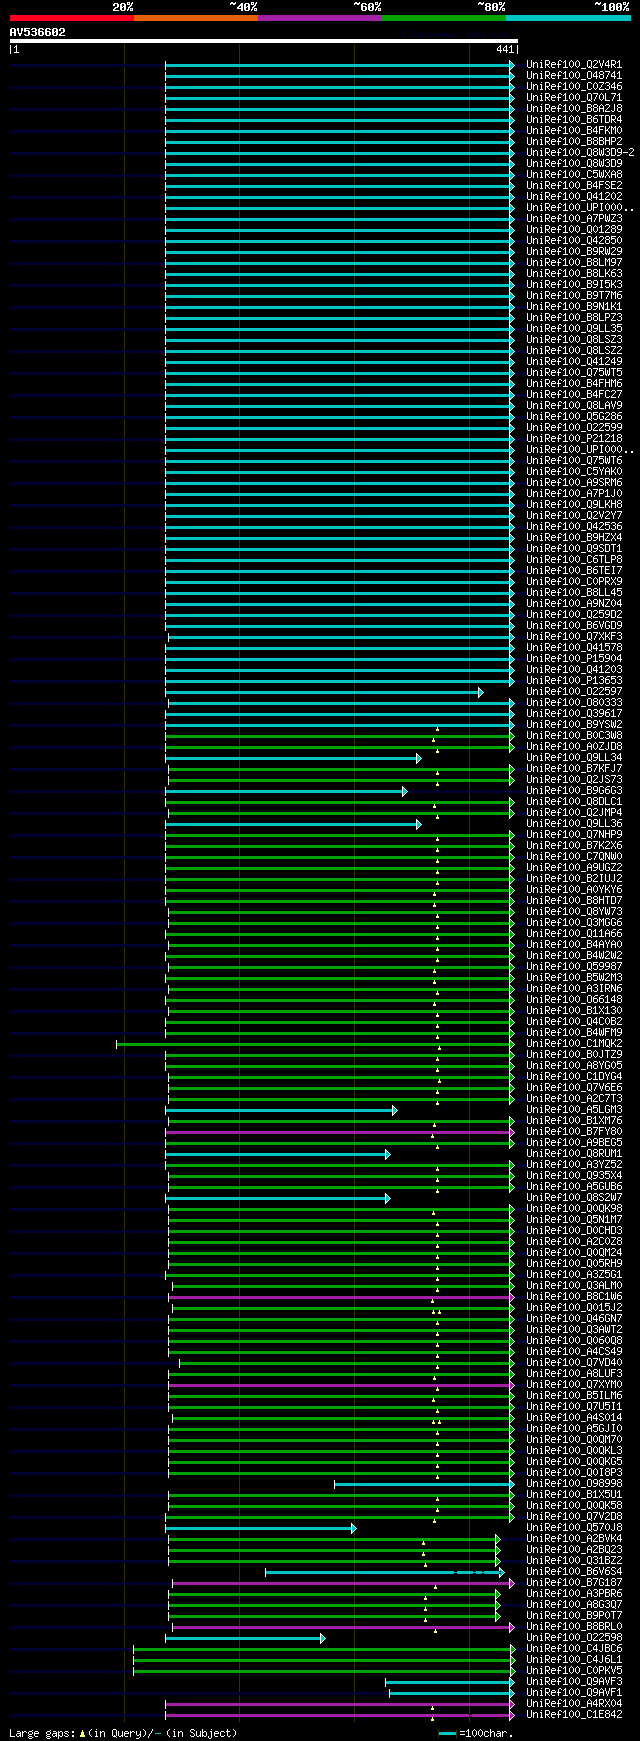The height and width of the screenshot is (1741, 640).
Task: Click the cyan alignment arrow for UniRef100_Q9LL34
Action: click(x=293, y=758)
